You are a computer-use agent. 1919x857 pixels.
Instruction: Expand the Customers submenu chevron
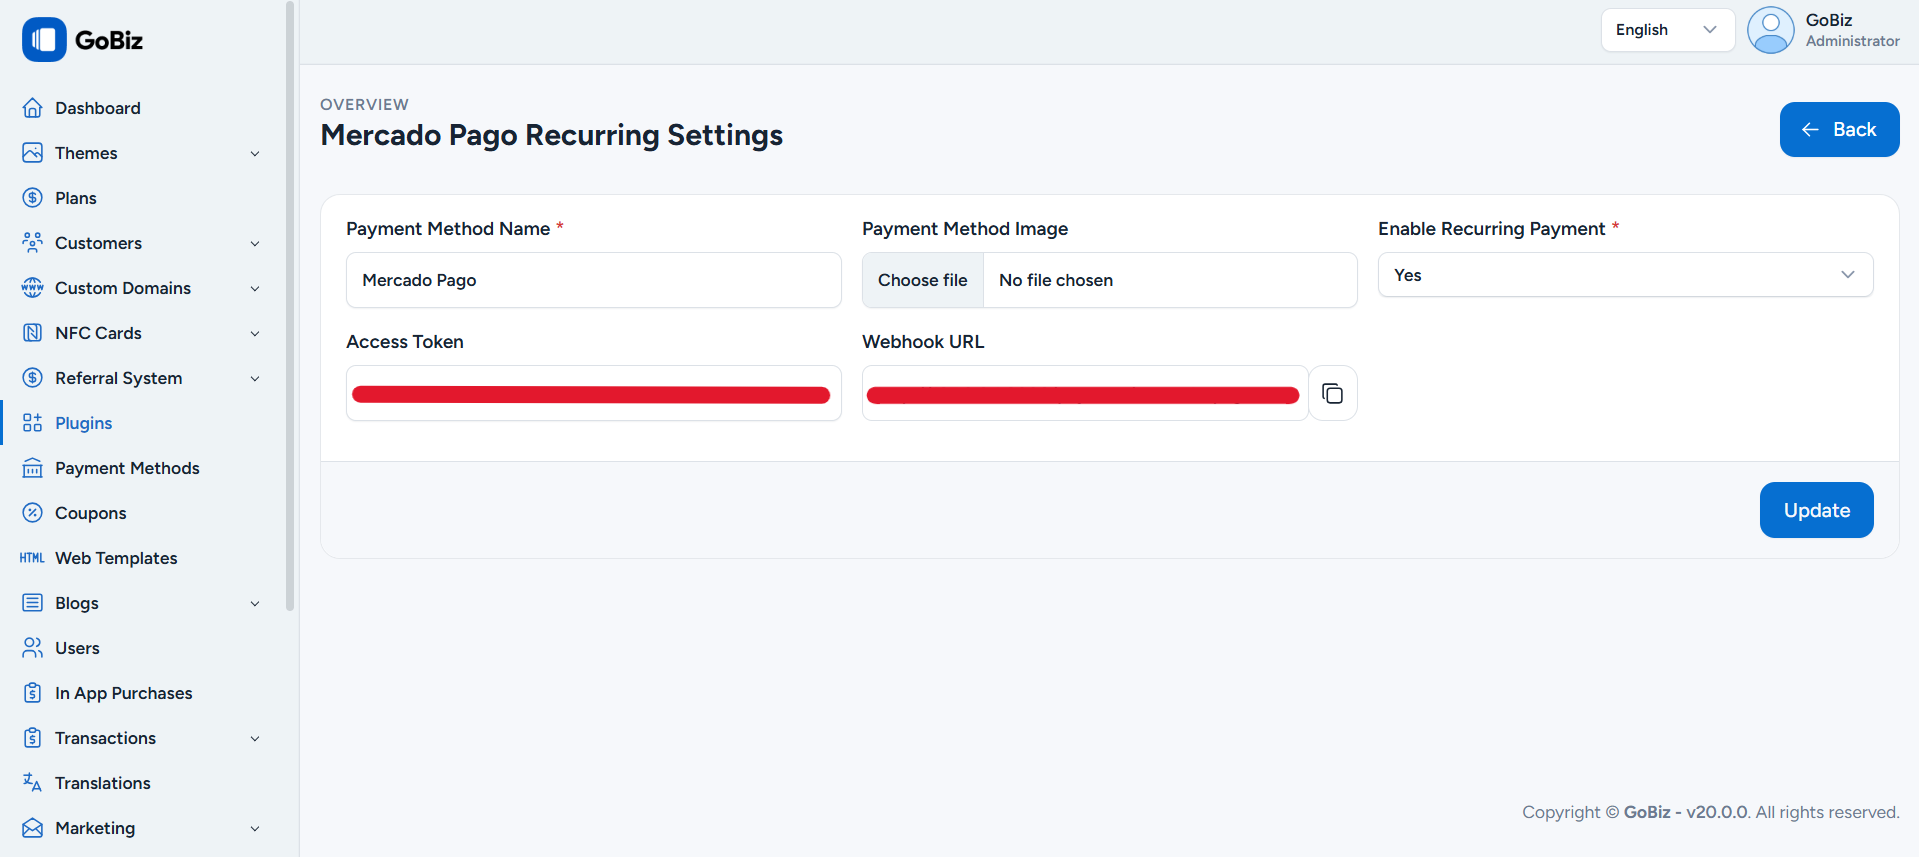click(x=255, y=244)
